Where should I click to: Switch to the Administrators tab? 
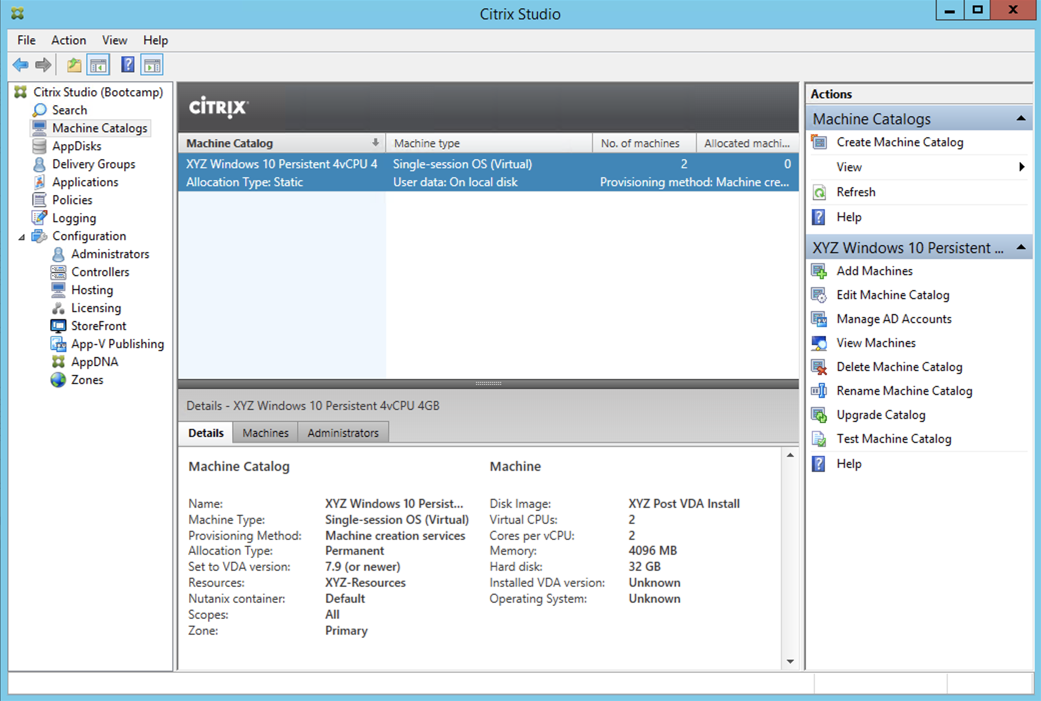click(343, 433)
